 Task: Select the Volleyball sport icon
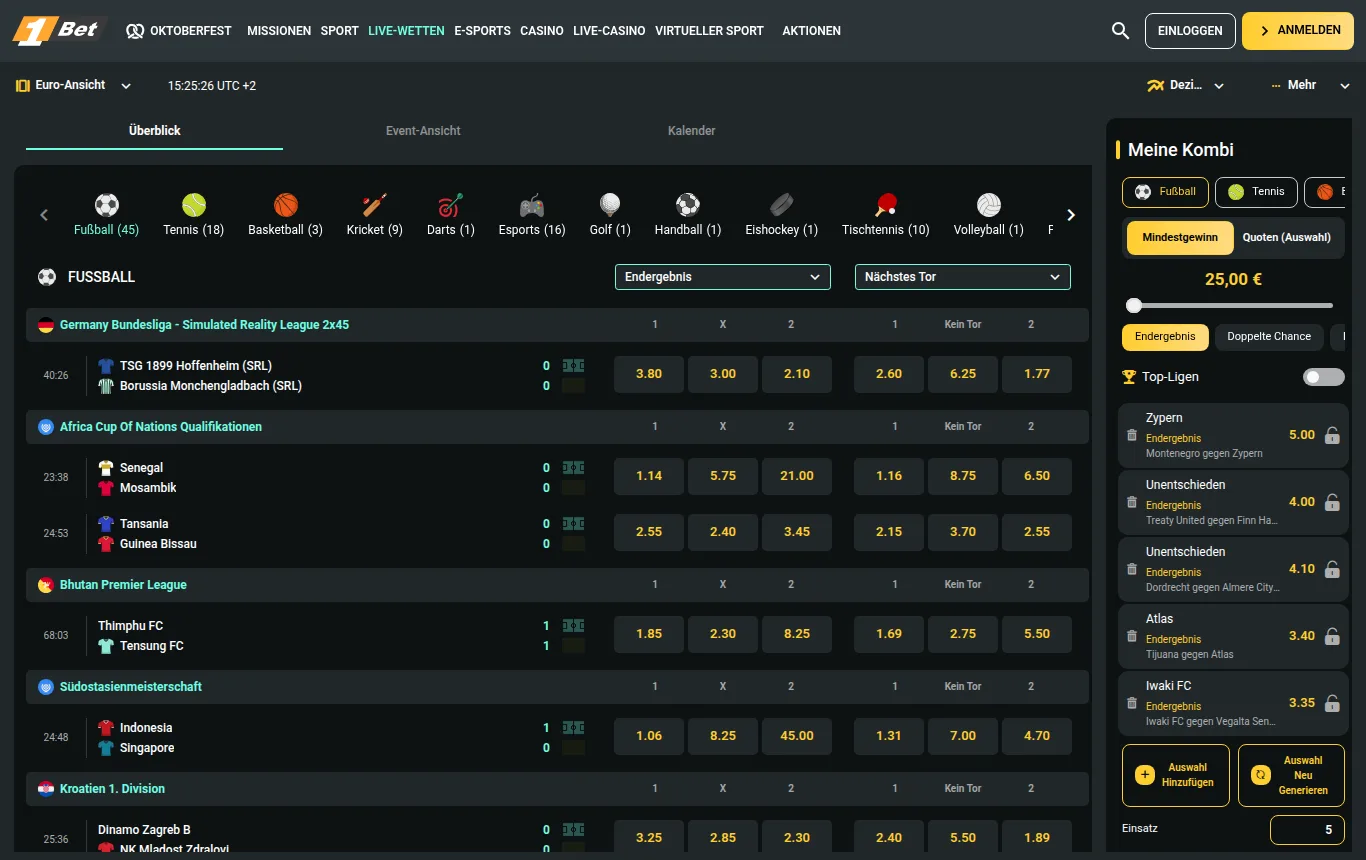pos(989,205)
